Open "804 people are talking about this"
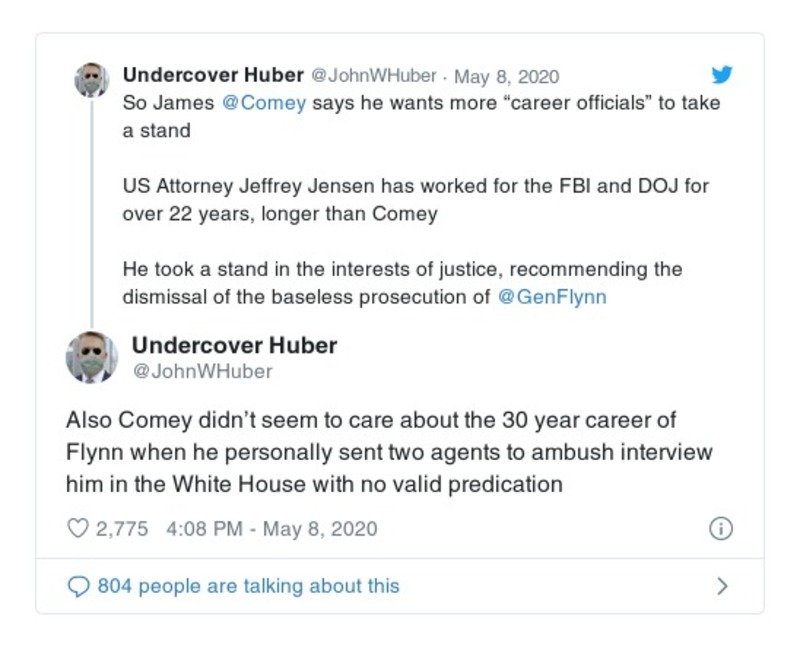The height and width of the screenshot is (654, 800). (248, 586)
